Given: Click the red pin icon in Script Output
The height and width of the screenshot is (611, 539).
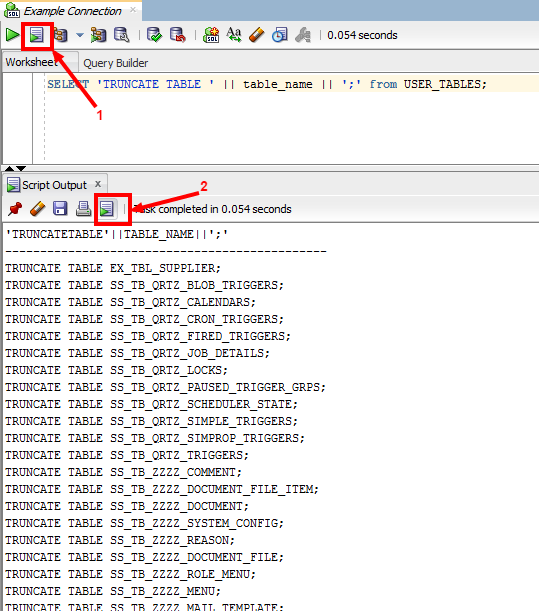Looking at the screenshot, I should click(15, 209).
